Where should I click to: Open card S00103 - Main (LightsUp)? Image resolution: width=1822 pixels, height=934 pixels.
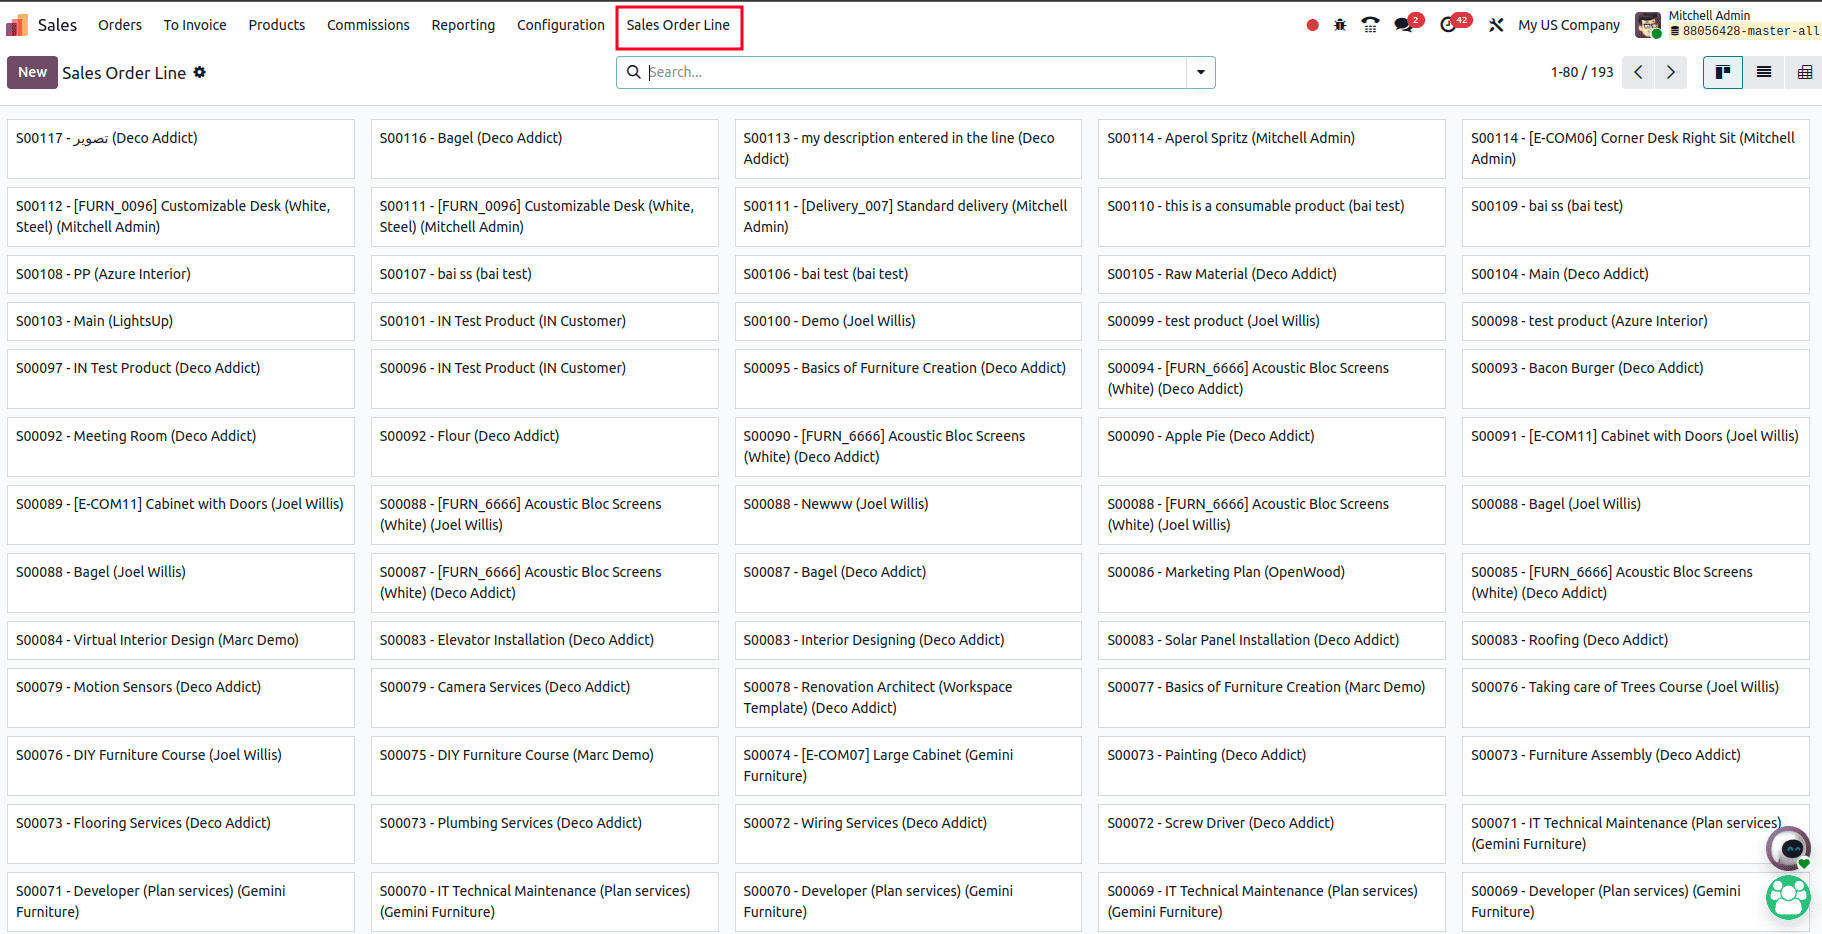[180, 321]
